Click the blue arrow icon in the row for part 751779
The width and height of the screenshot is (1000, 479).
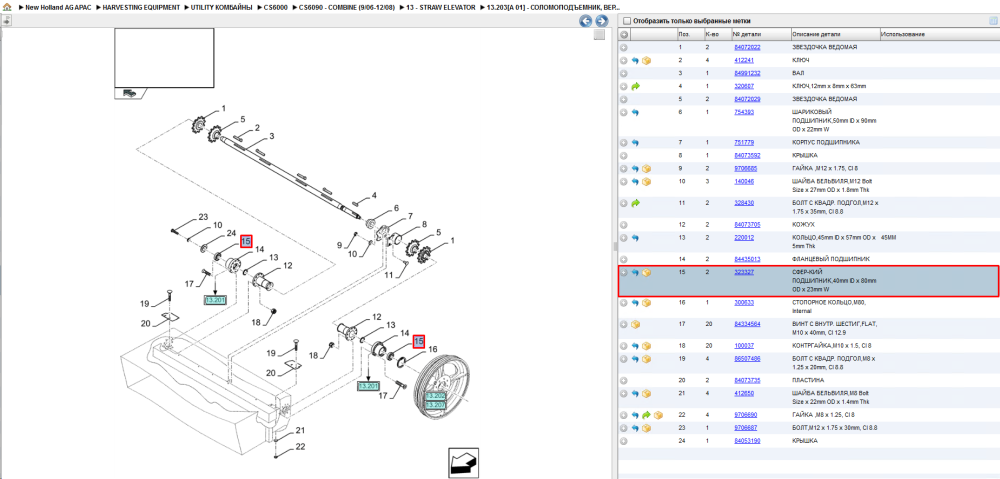tap(635, 142)
